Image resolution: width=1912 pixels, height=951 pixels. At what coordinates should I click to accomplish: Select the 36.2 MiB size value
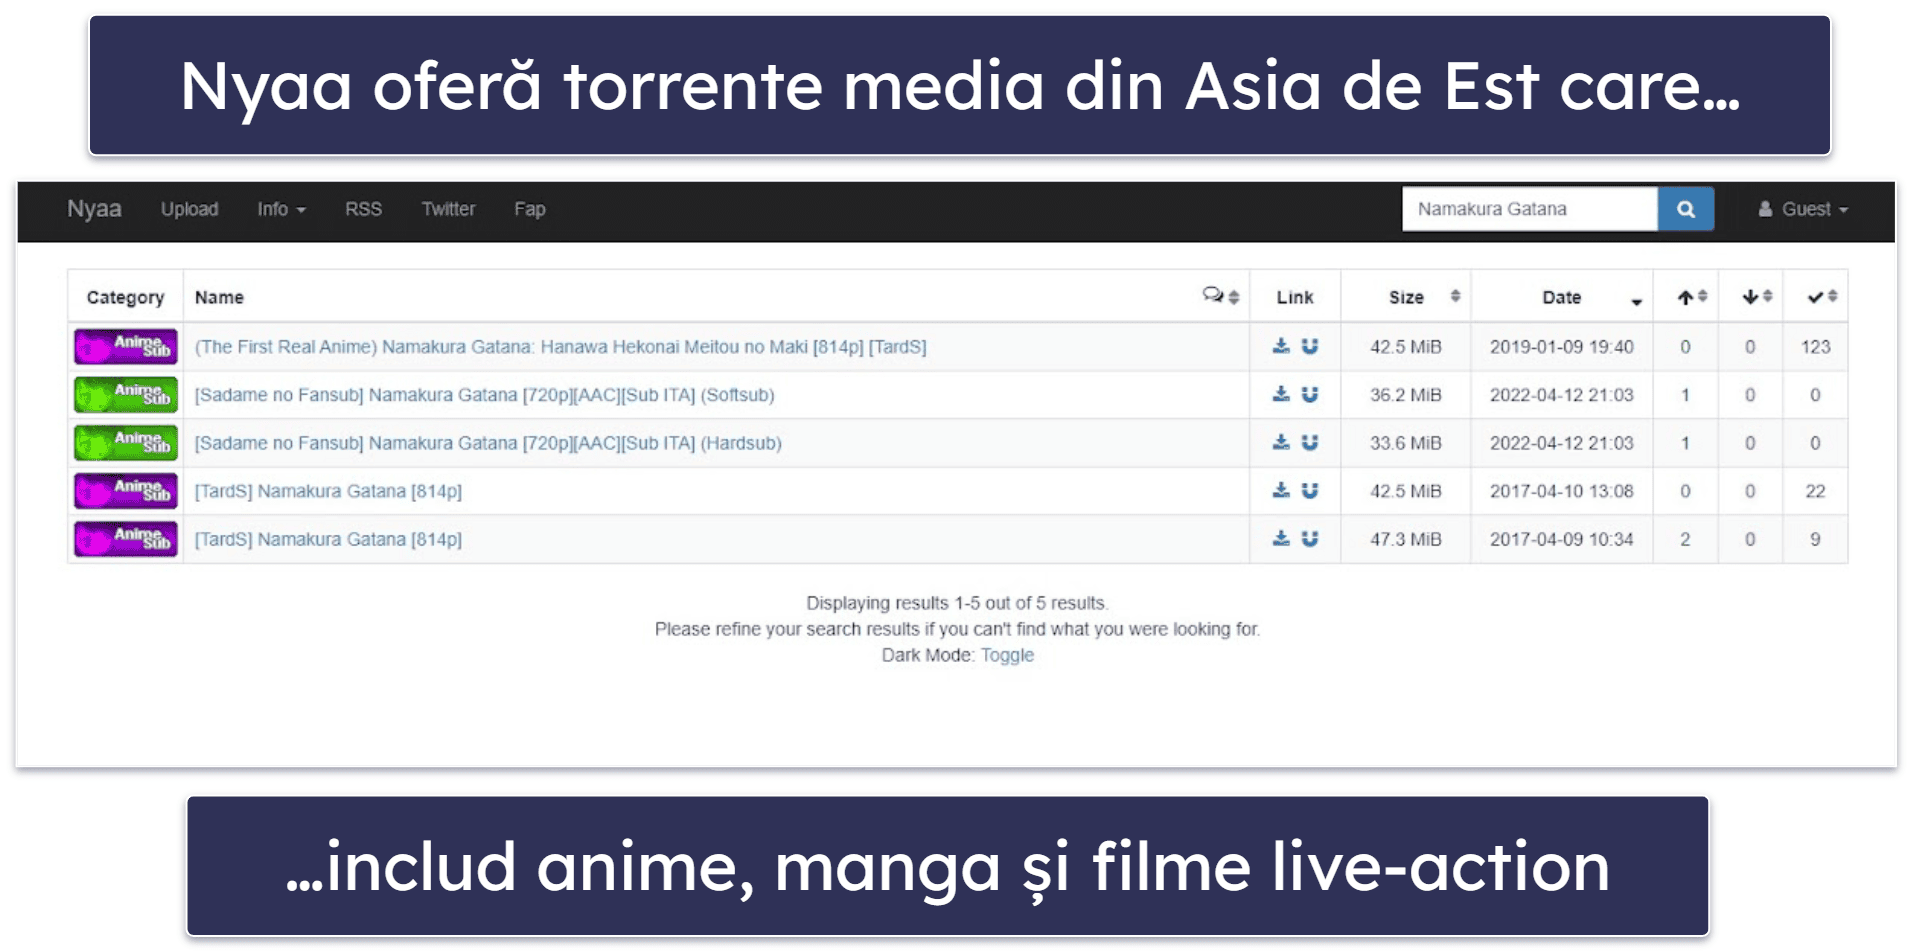1406,395
